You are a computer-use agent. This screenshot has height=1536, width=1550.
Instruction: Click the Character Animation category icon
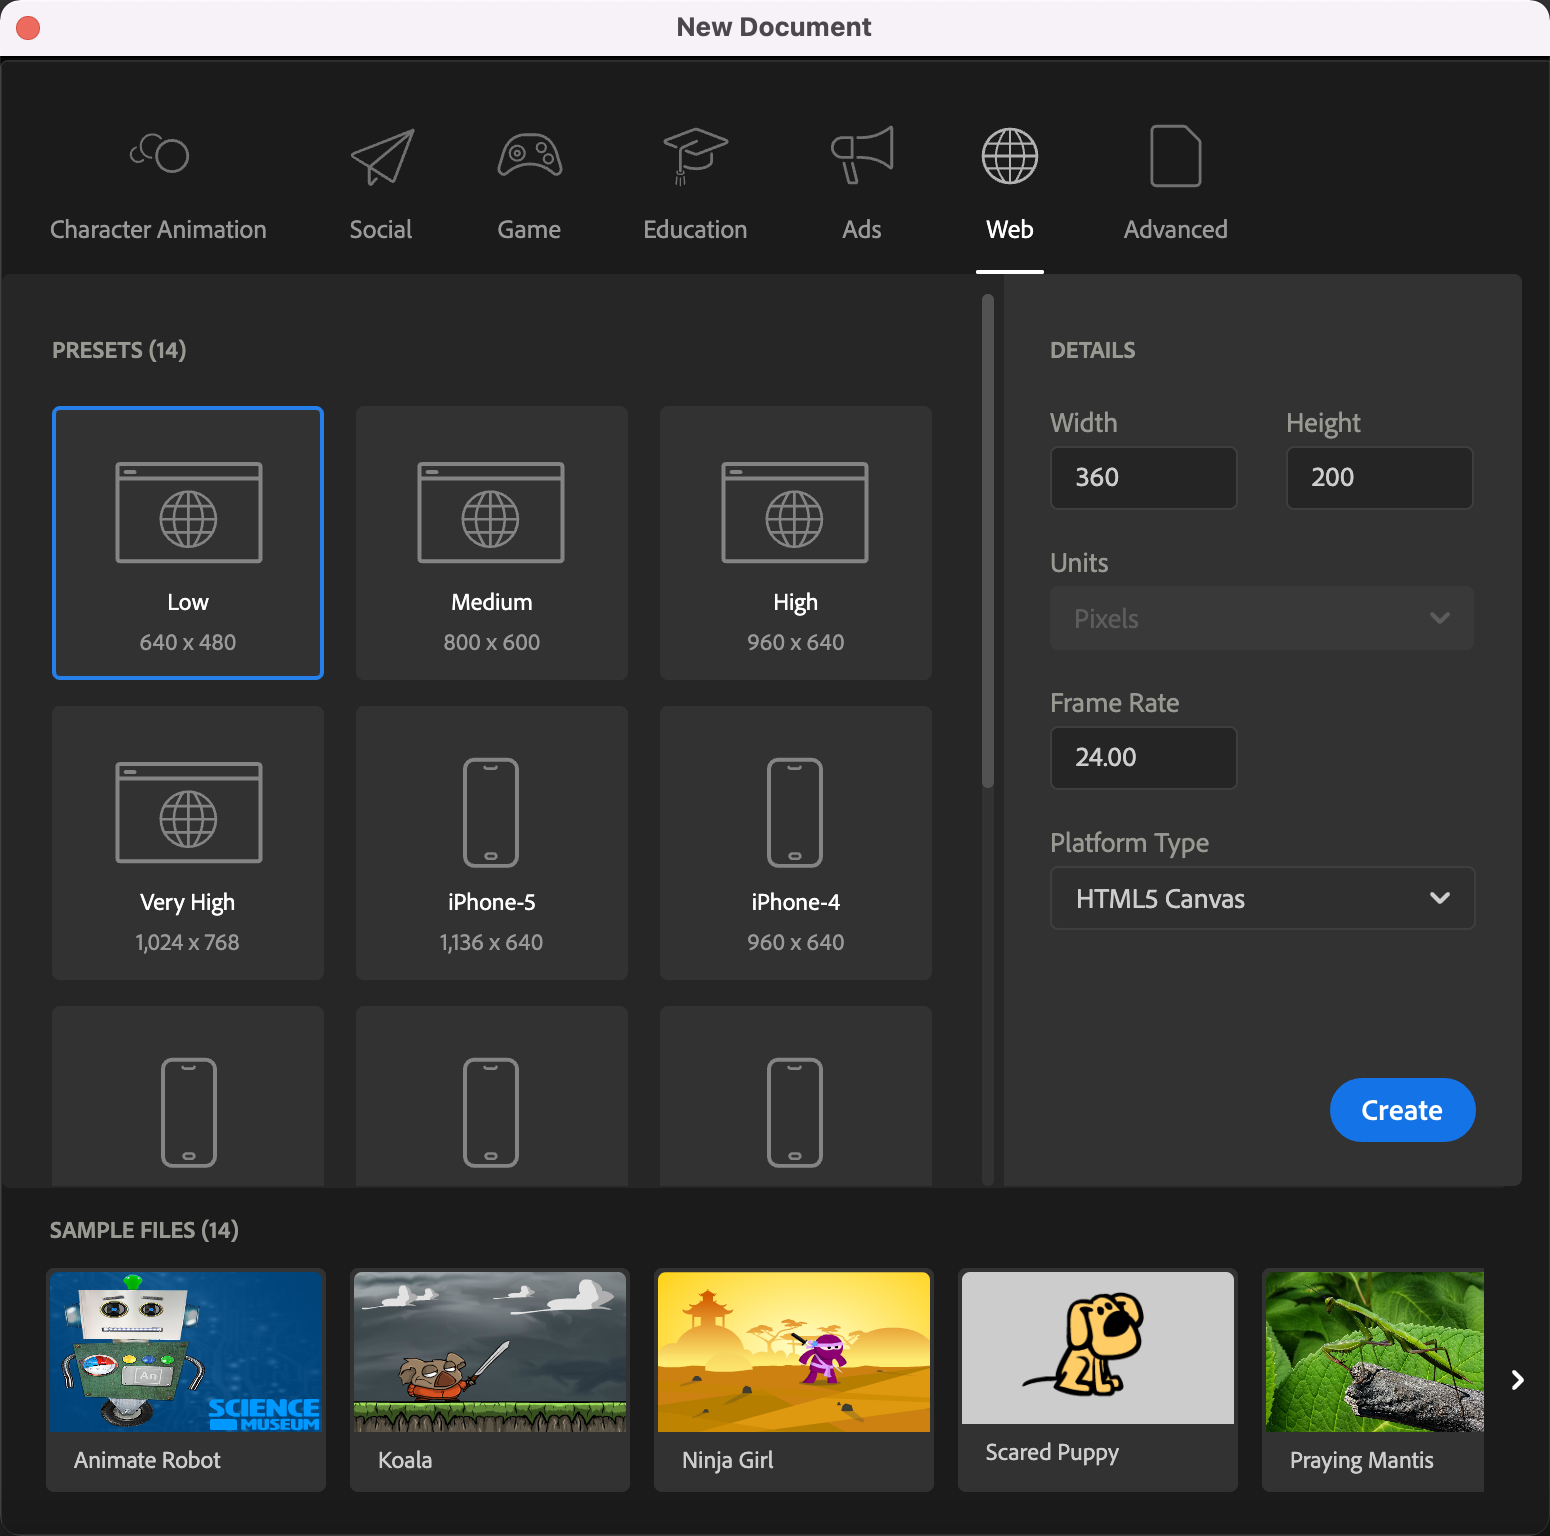pyautogui.click(x=159, y=153)
